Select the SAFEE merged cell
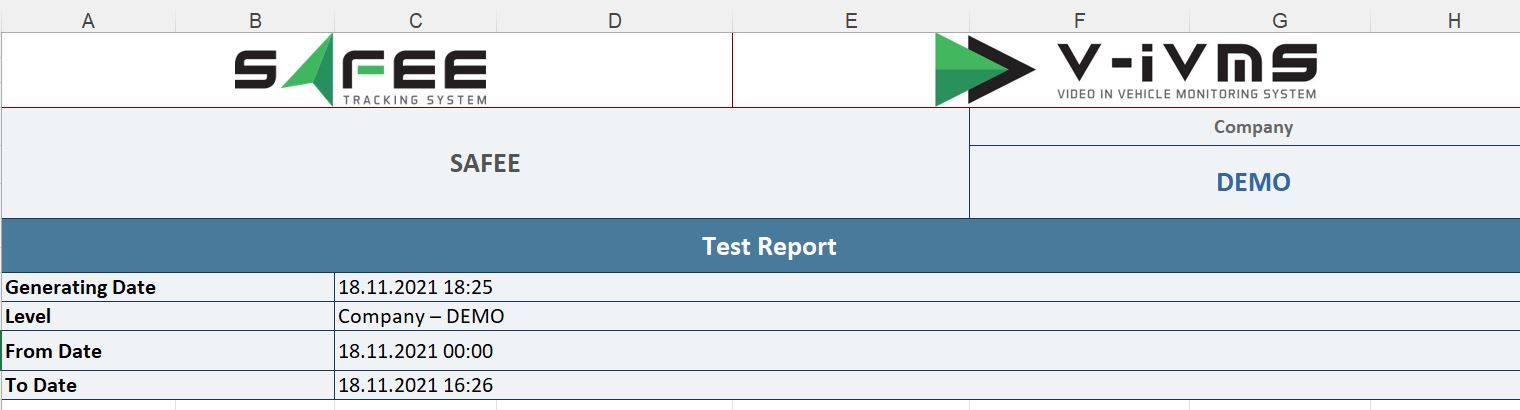 click(x=485, y=163)
